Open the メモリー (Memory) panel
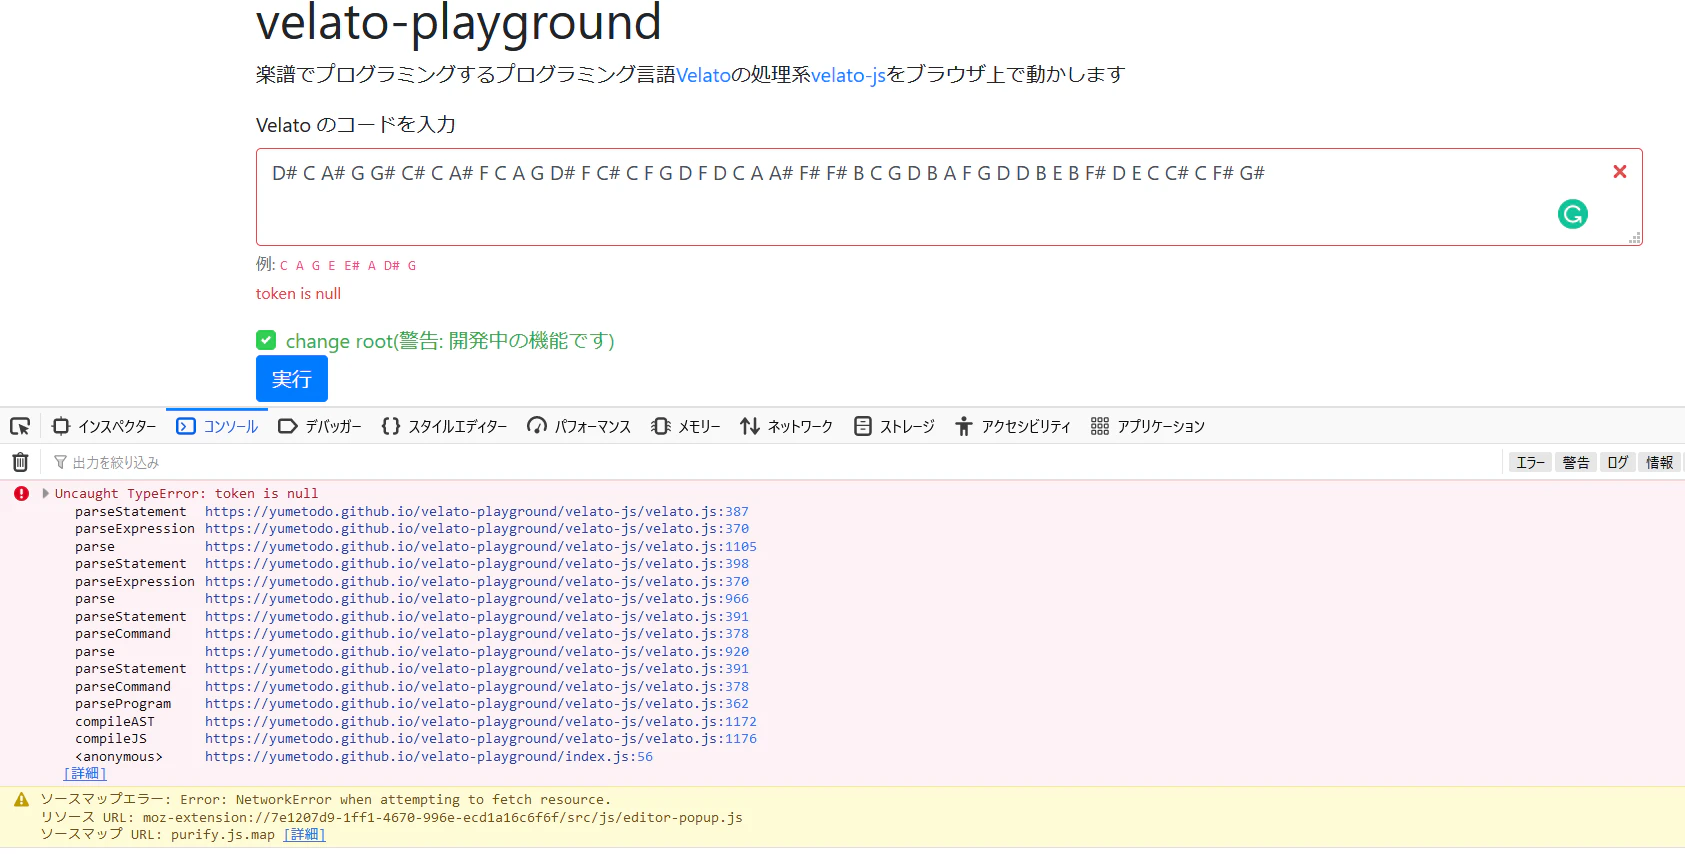 pos(686,426)
